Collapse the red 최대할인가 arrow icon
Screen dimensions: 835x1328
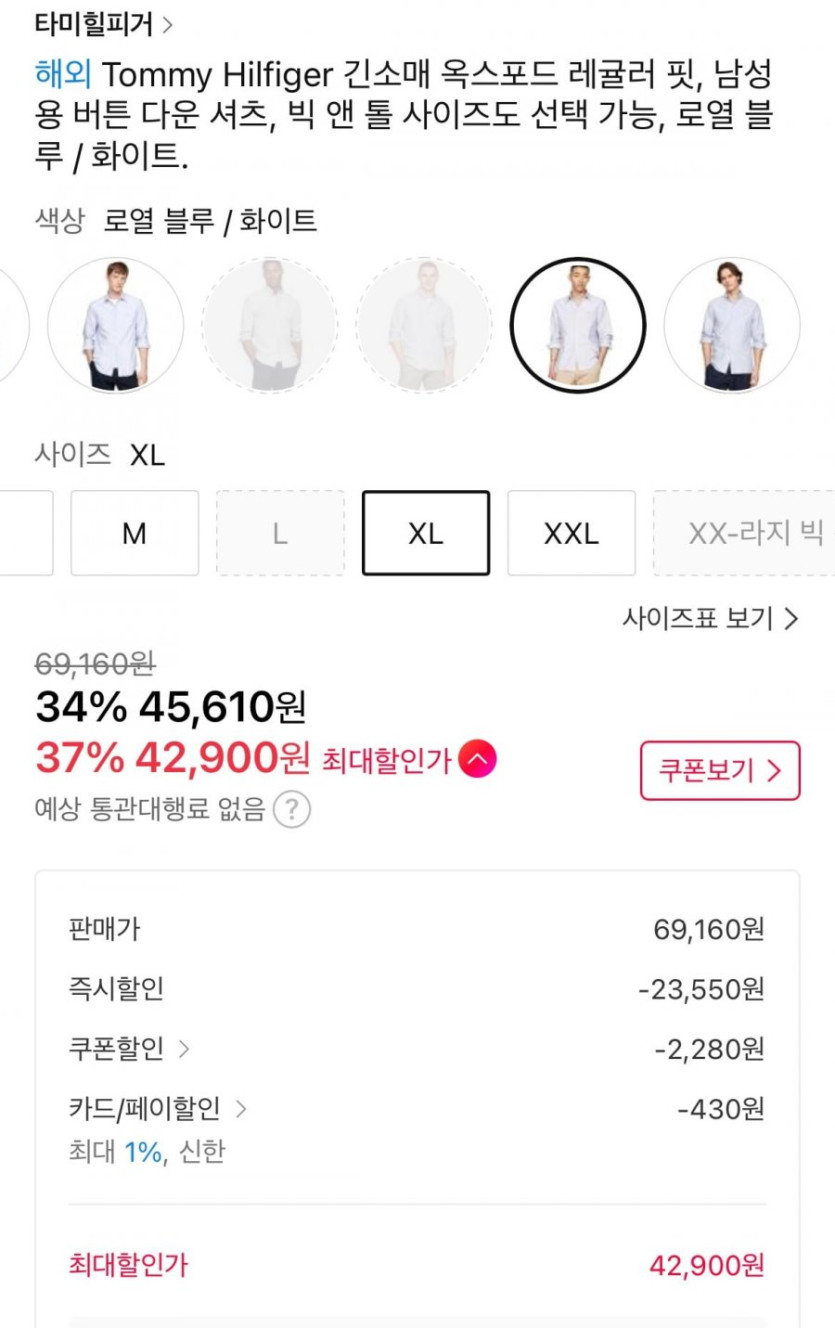pos(478,761)
